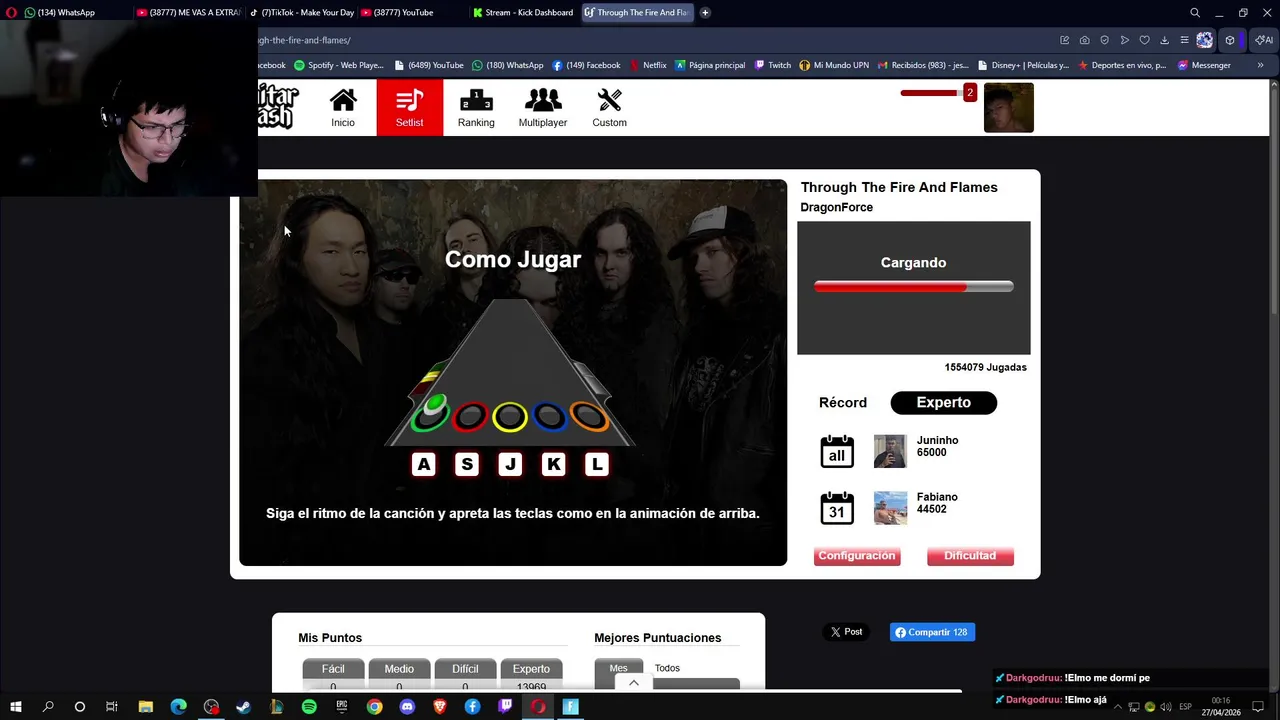Viewport: 1280px width, 720px height.
Task: Open a new browser tab
Action: tap(705, 13)
